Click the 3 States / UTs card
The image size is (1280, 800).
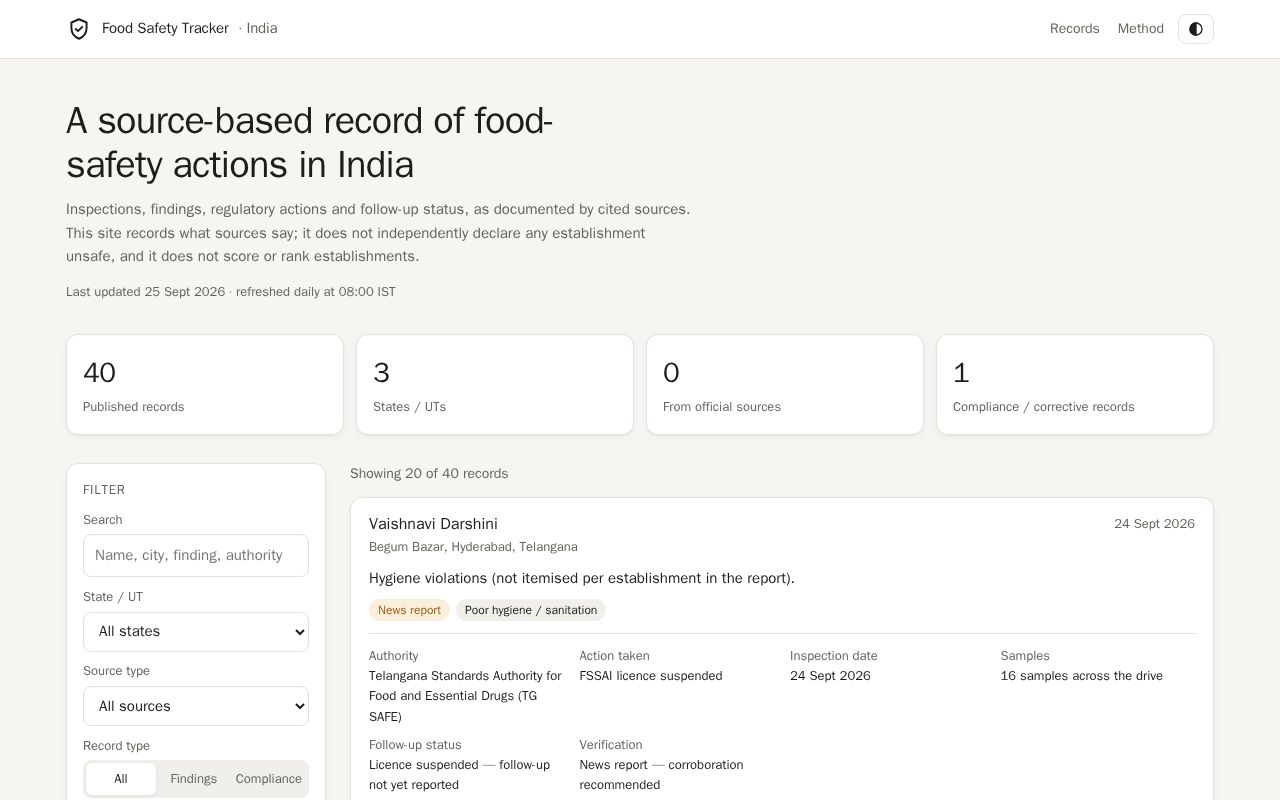495,385
